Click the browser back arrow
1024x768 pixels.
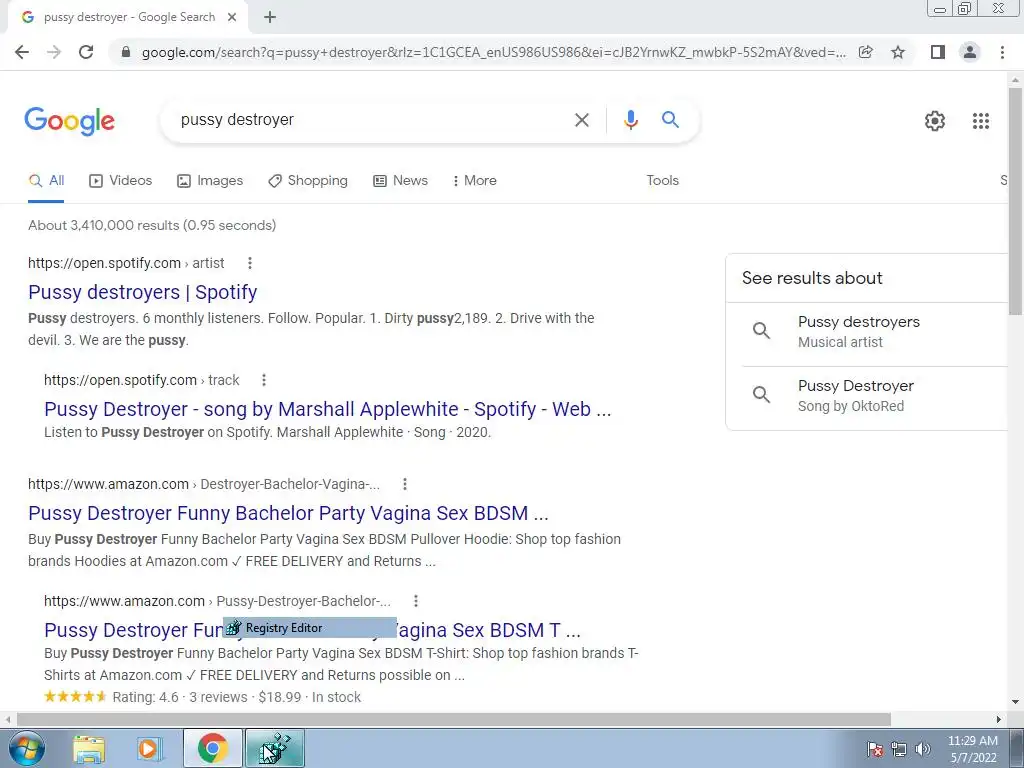point(22,52)
